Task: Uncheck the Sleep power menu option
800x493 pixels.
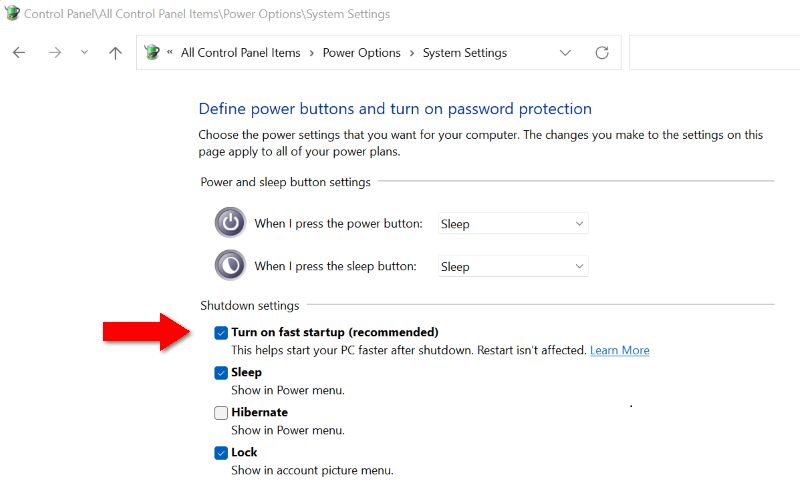Action: pos(221,373)
